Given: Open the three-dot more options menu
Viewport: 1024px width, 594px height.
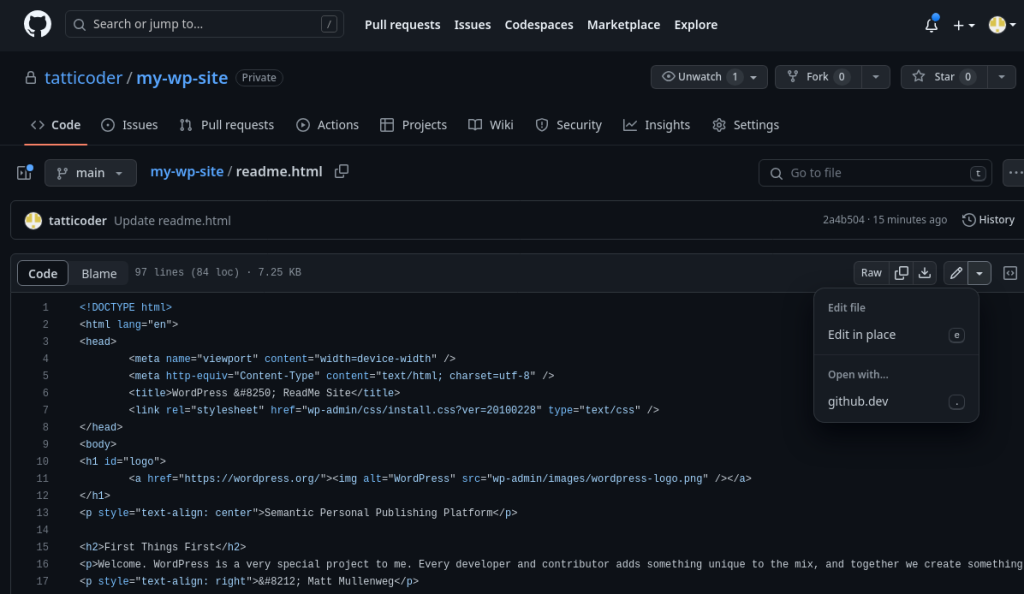Looking at the screenshot, I should click(x=1014, y=173).
